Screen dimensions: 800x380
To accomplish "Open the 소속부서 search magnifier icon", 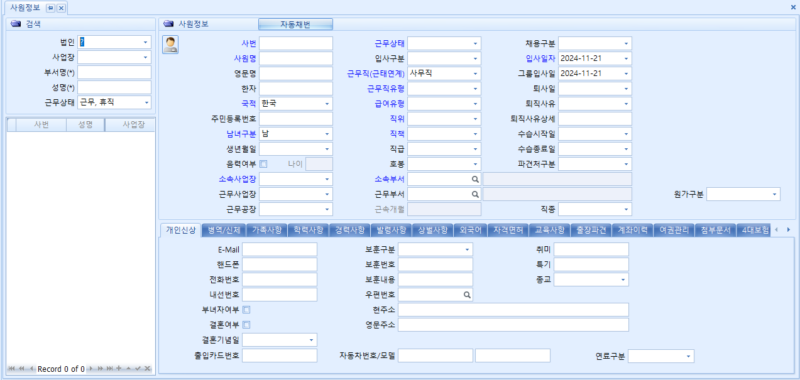I will tap(475, 179).
